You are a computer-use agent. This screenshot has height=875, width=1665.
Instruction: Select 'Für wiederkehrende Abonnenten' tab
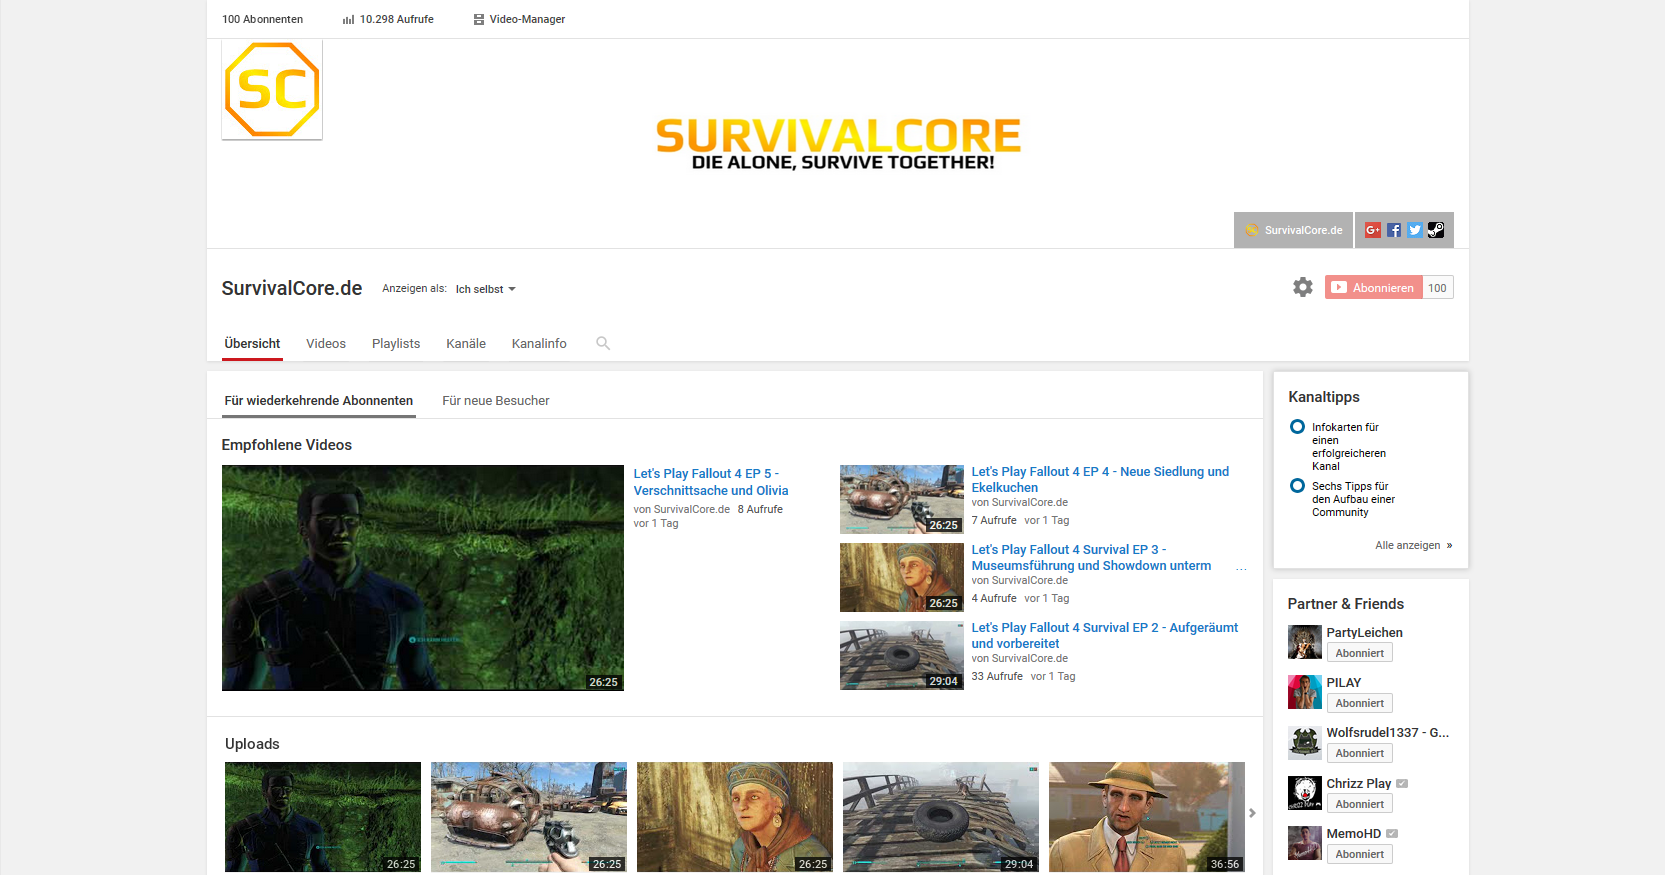(x=319, y=401)
